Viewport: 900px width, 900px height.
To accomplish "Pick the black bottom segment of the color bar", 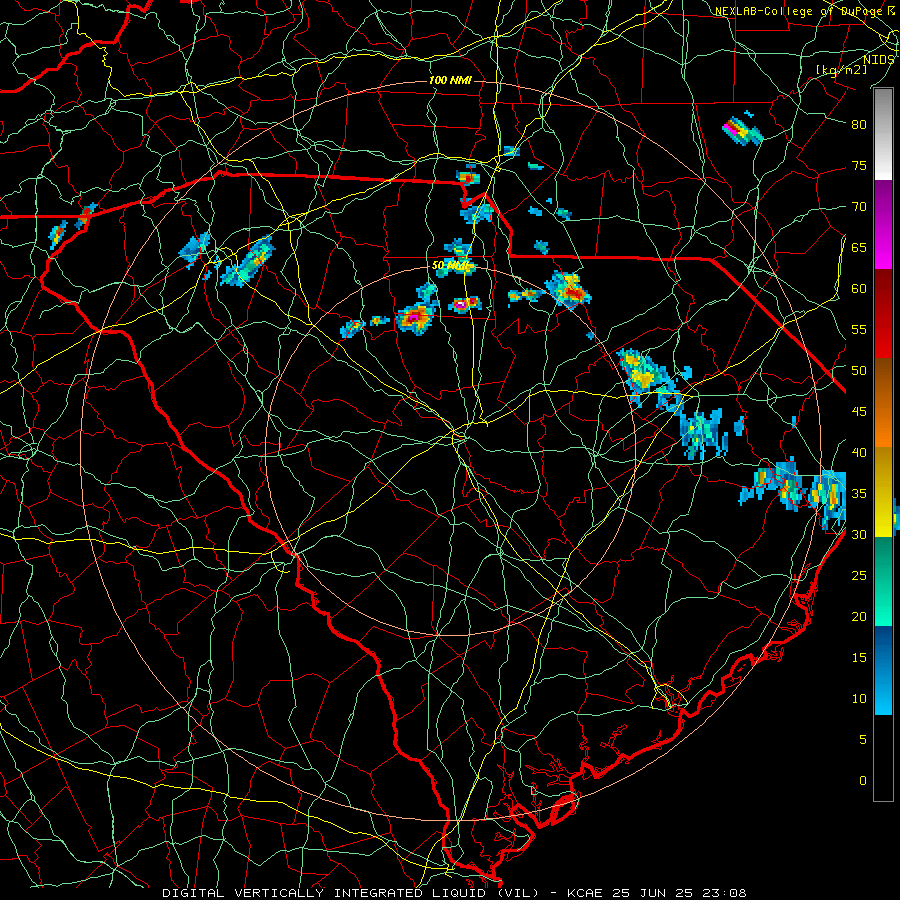I will pos(883,757).
